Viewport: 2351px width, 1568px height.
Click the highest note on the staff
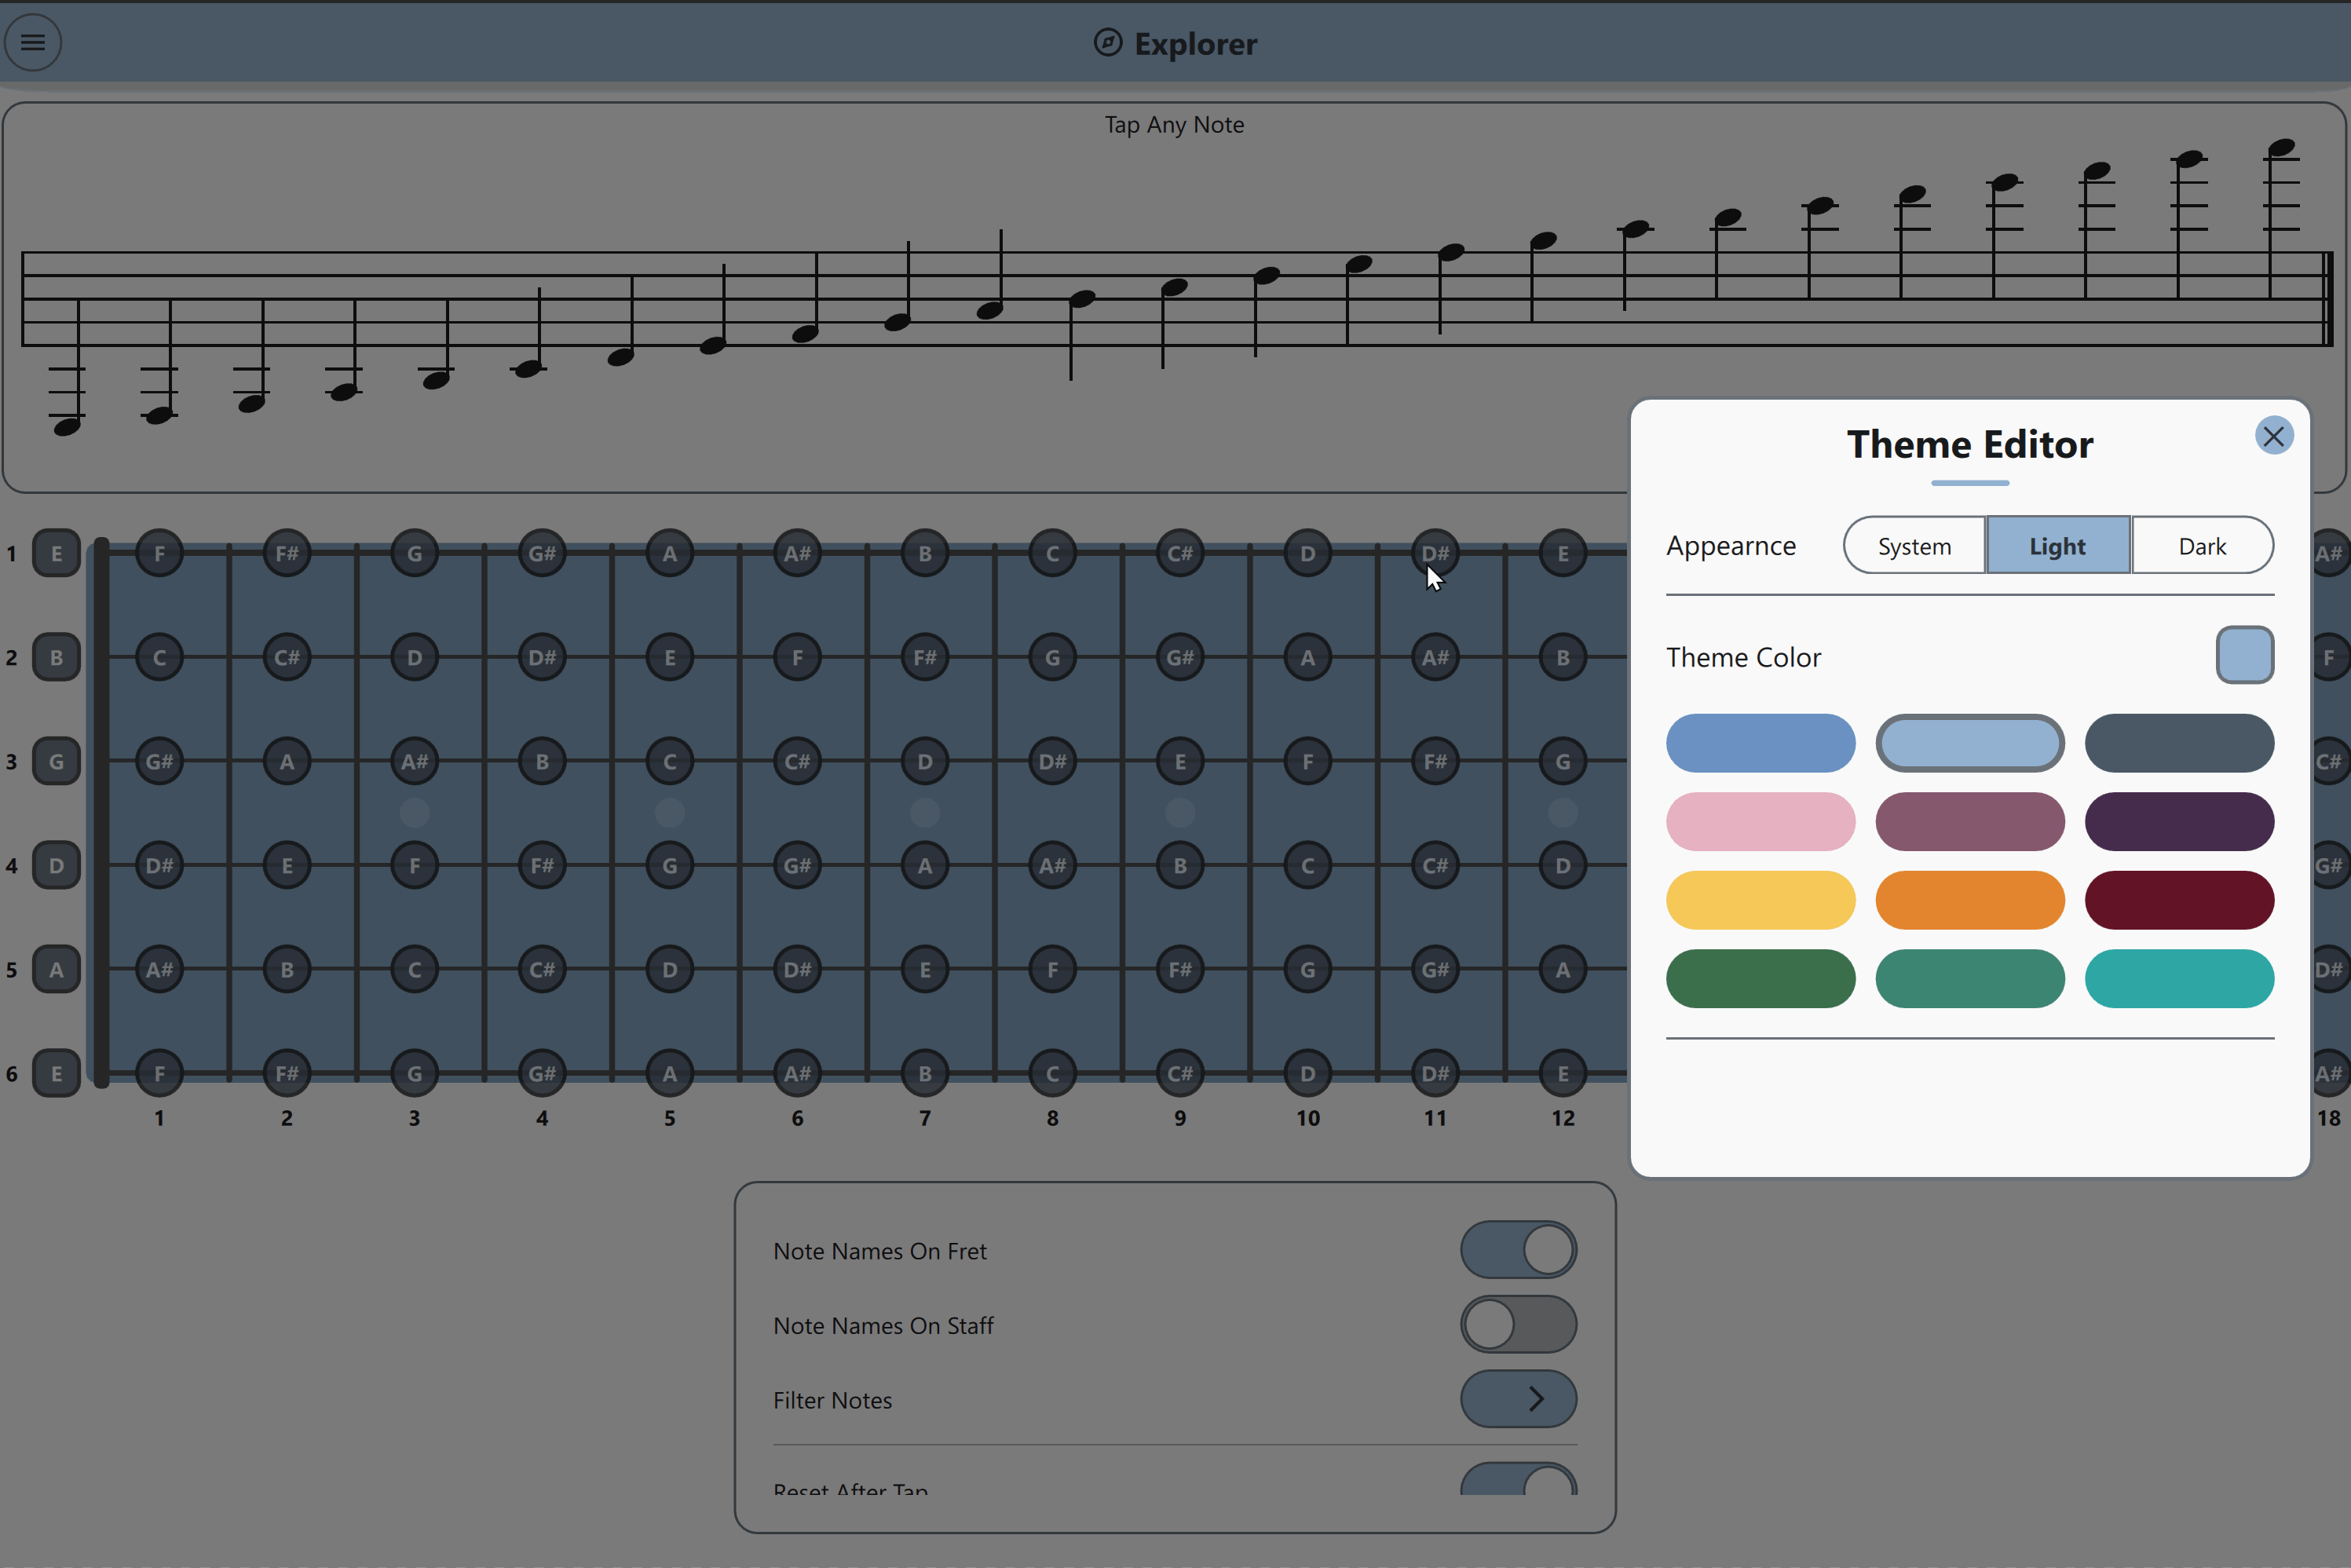pyautogui.click(x=2281, y=148)
